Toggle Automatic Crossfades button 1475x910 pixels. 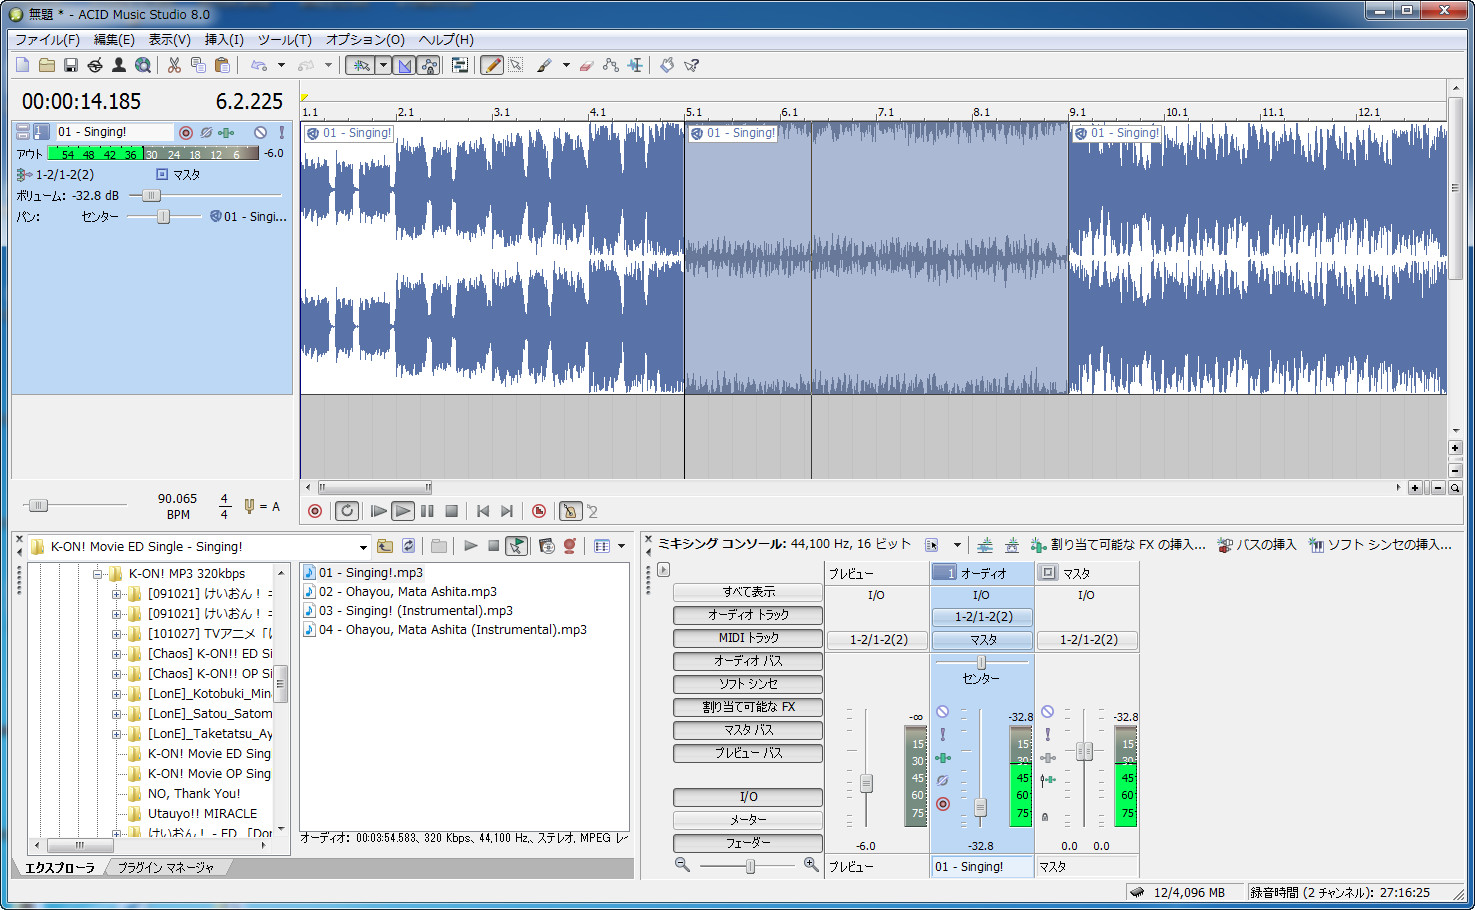pos(404,65)
